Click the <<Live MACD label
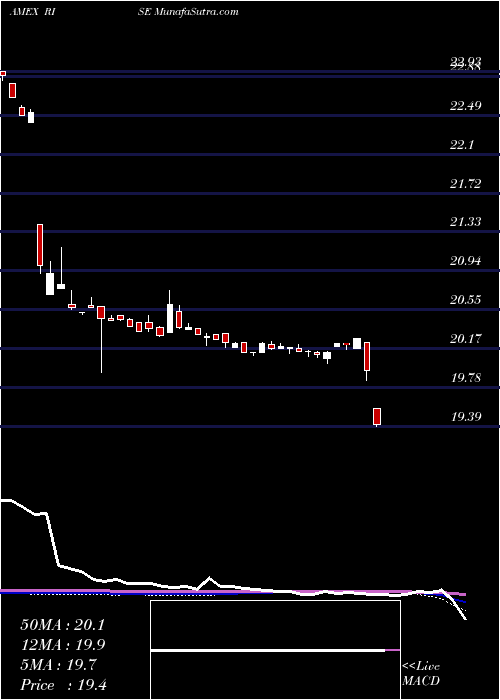The width and height of the screenshot is (500, 700). pos(421,674)
